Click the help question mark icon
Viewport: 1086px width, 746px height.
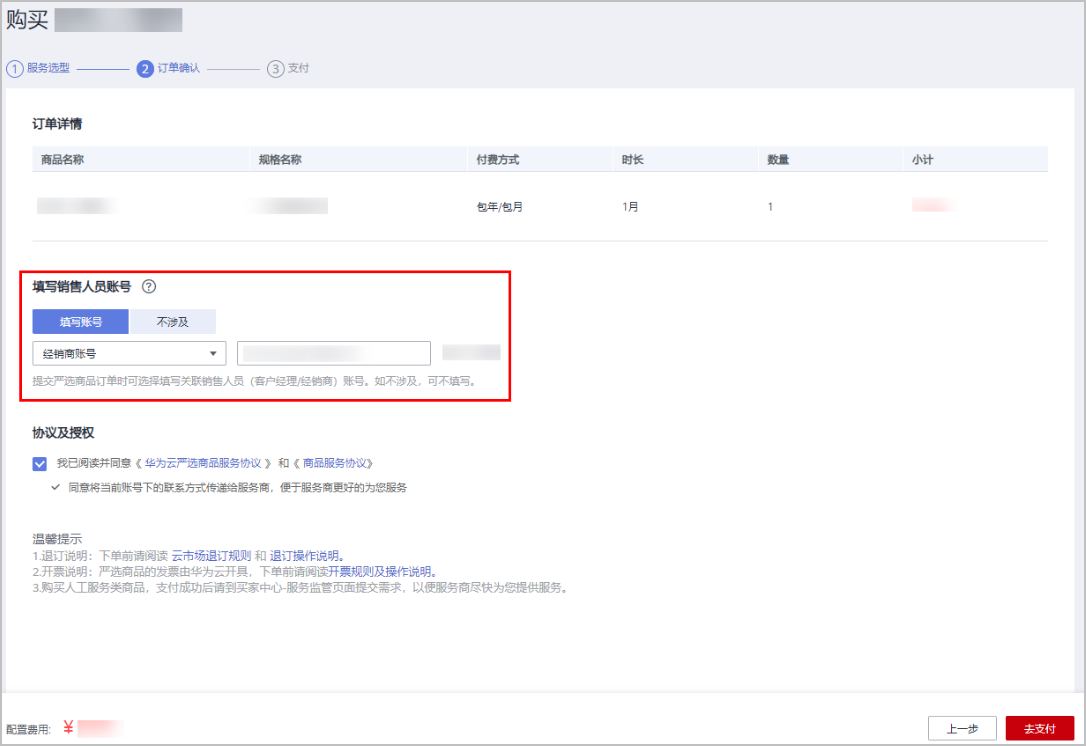point(149,287)
